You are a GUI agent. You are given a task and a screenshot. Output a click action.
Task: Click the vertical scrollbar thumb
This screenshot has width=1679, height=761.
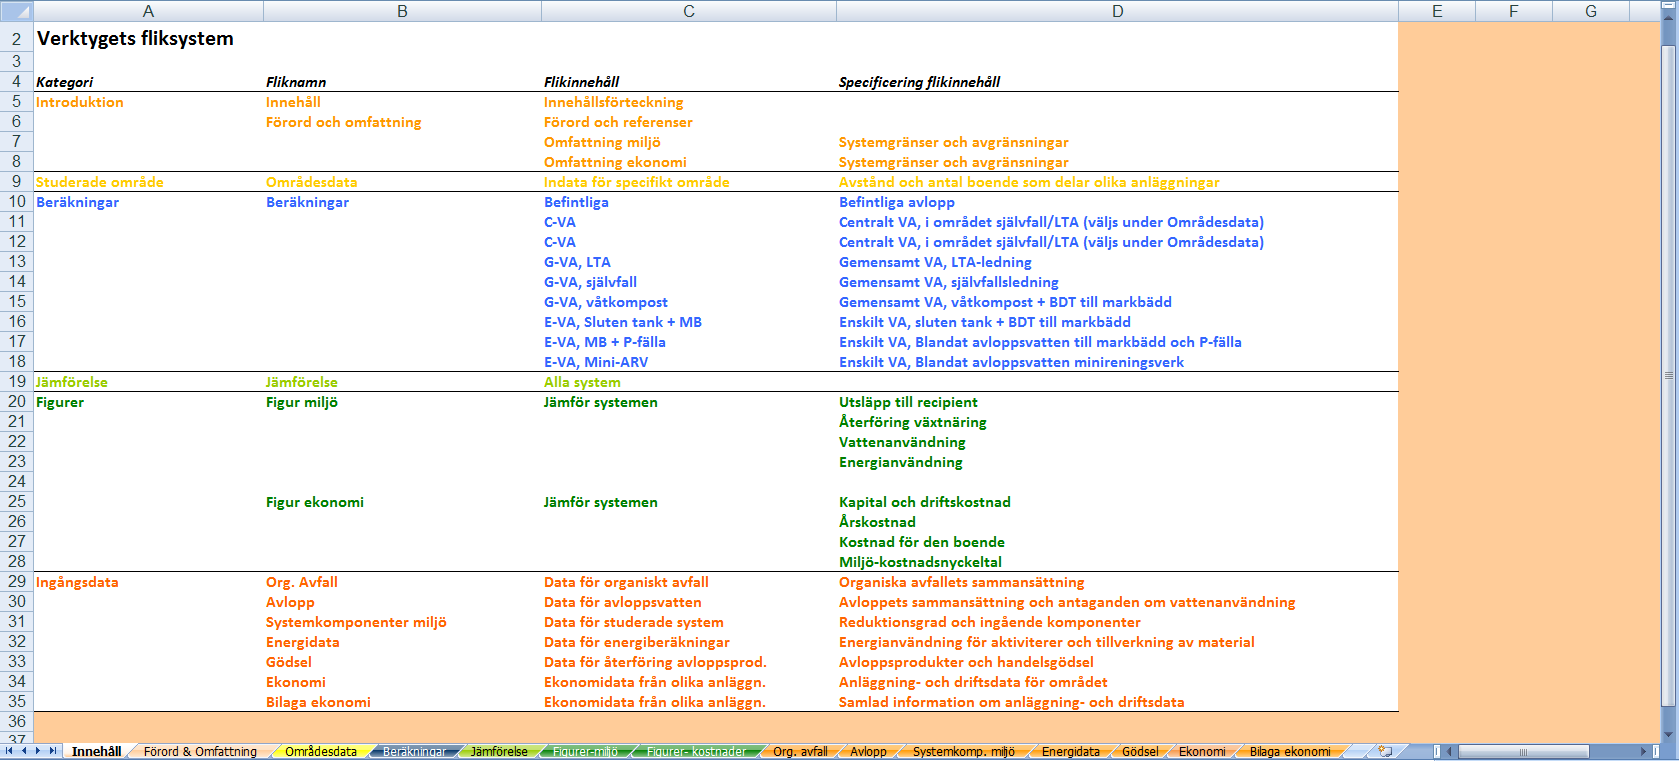tap(1669, 375)
